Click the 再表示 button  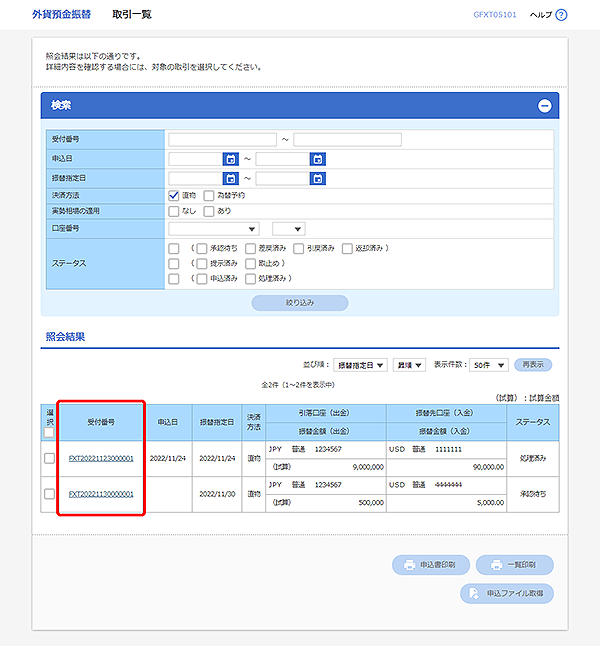[x=533, y=365]
